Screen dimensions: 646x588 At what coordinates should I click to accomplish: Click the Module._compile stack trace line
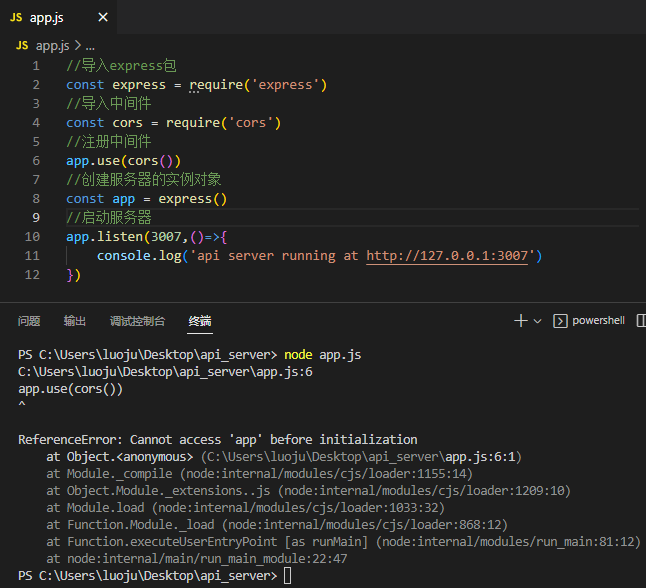point(259,474)
